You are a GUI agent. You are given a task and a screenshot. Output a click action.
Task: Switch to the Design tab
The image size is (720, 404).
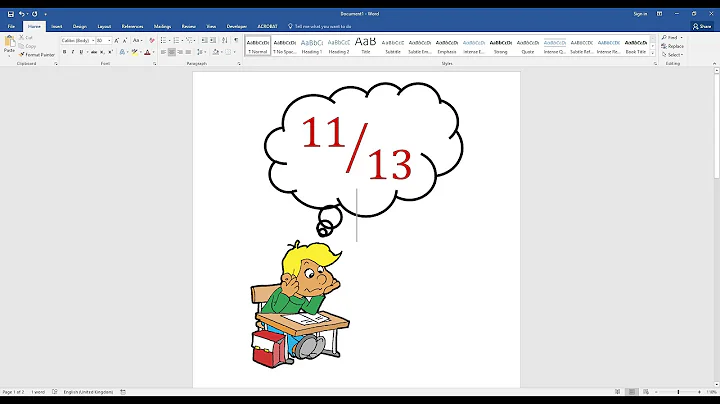(x=79, y=26)
